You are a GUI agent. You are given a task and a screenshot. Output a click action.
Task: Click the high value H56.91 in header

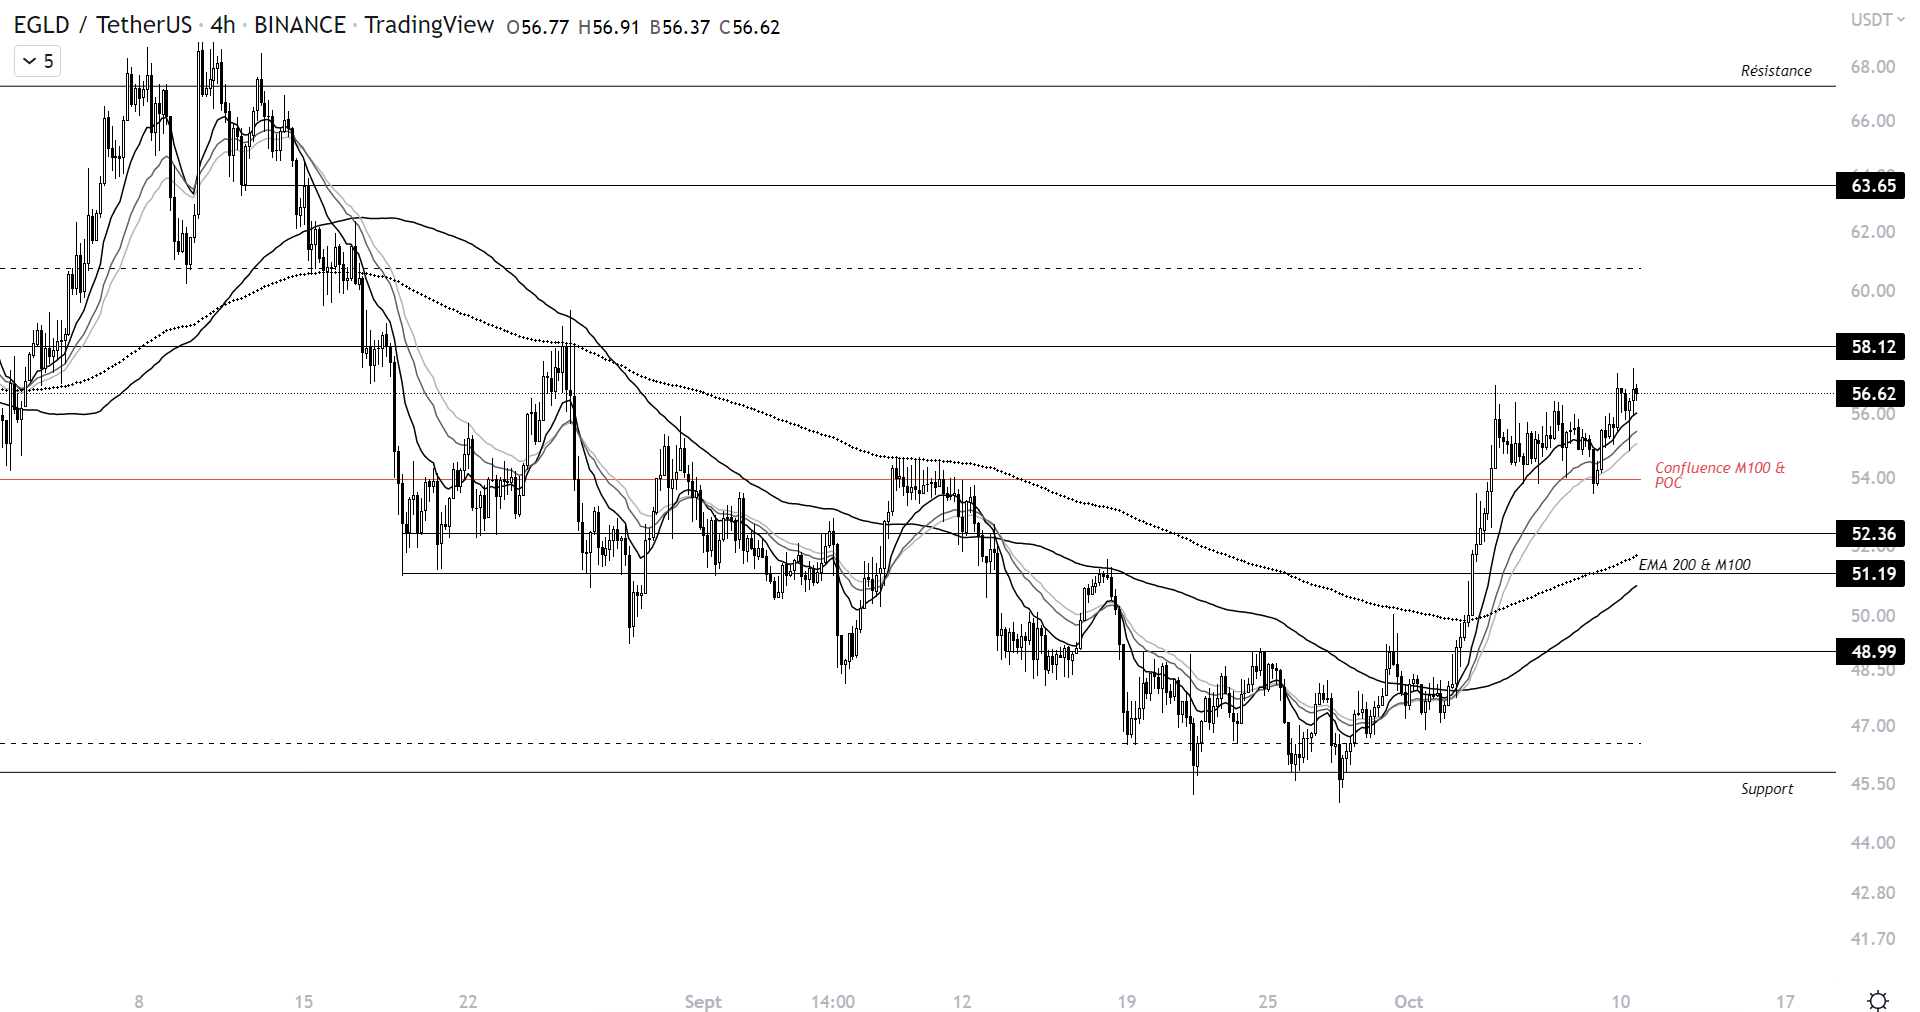(x=609, y=27)
